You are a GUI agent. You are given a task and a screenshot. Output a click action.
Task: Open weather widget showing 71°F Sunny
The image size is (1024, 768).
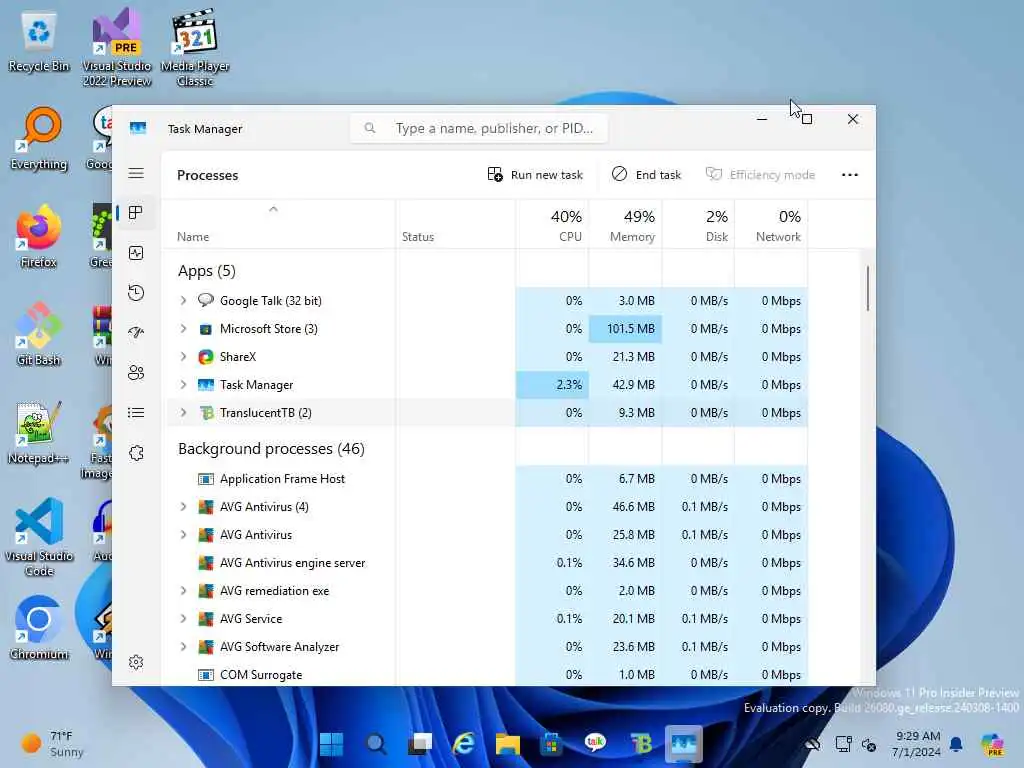(52, 744)
